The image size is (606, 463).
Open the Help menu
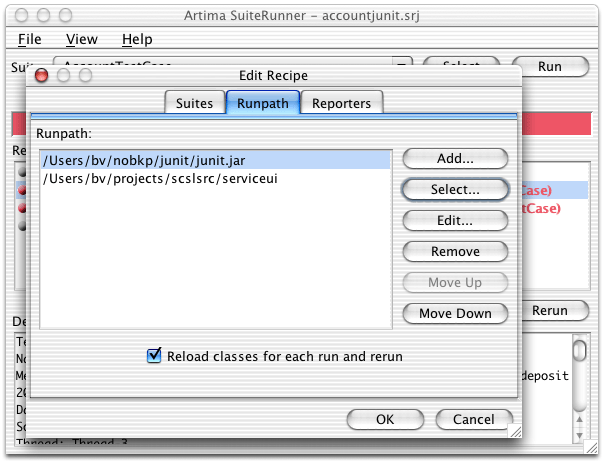[x=137, y=39]
